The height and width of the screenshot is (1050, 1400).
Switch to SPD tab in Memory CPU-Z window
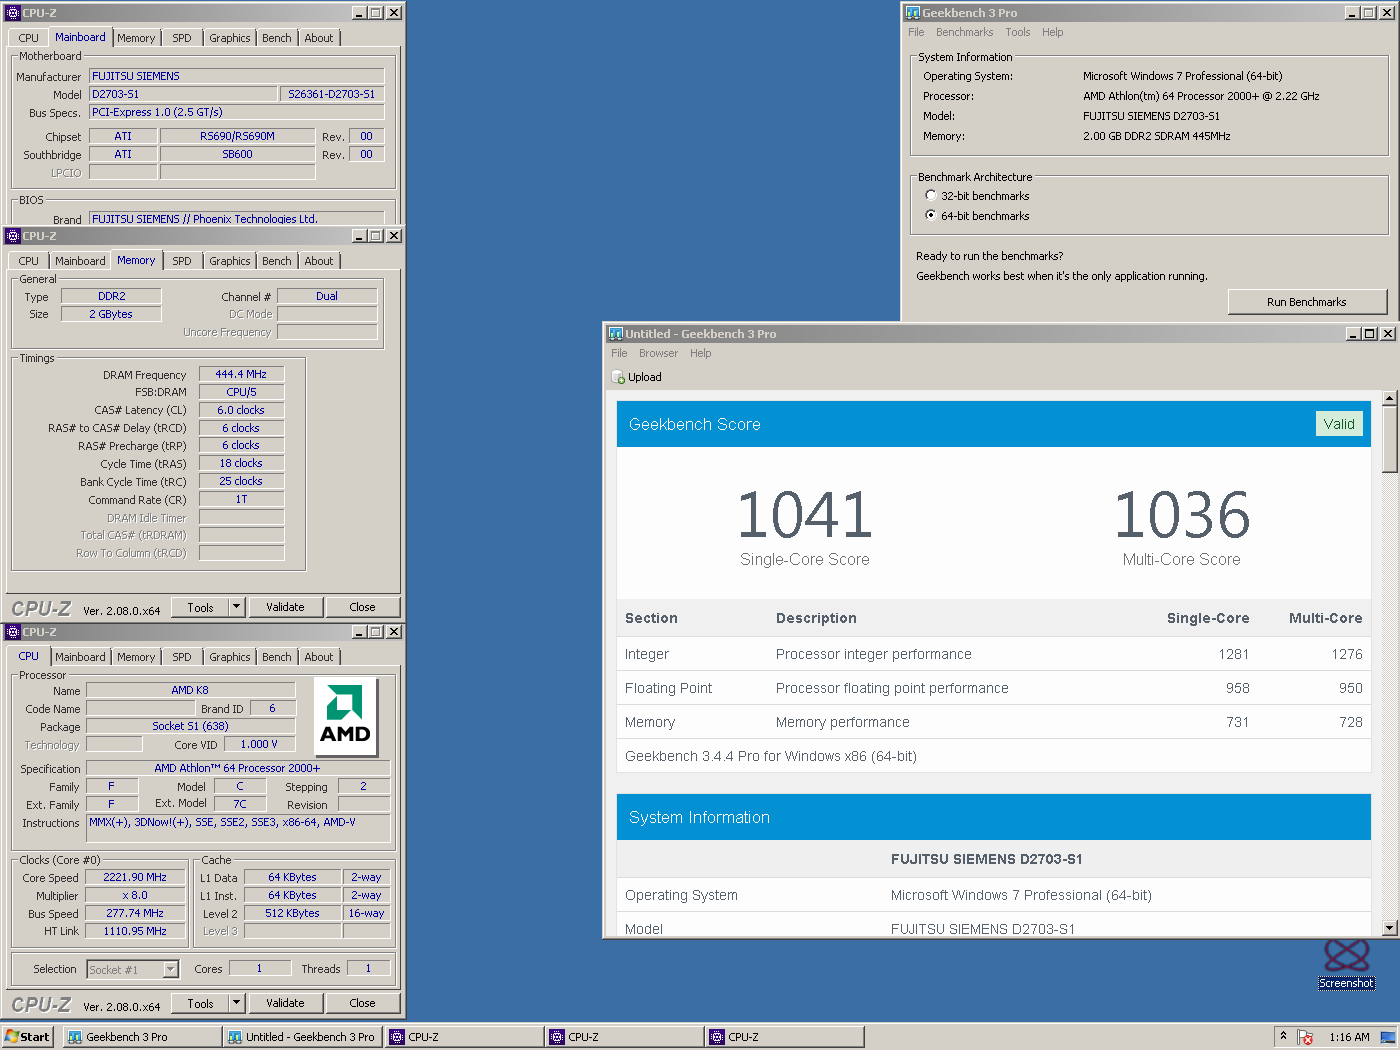(181, 261)
